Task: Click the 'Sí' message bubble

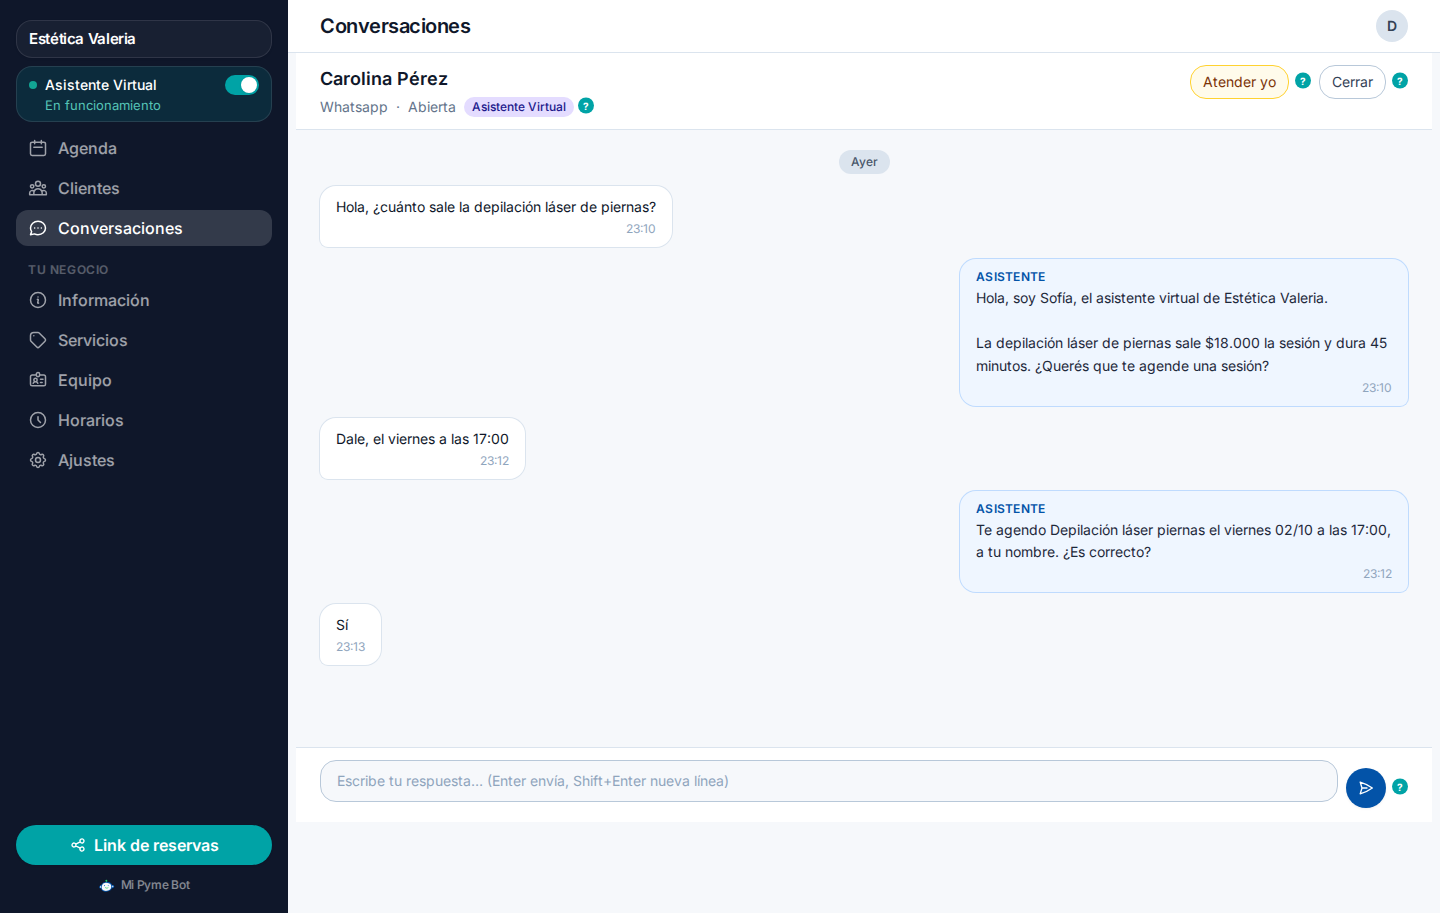Action: tap(350, 634)
